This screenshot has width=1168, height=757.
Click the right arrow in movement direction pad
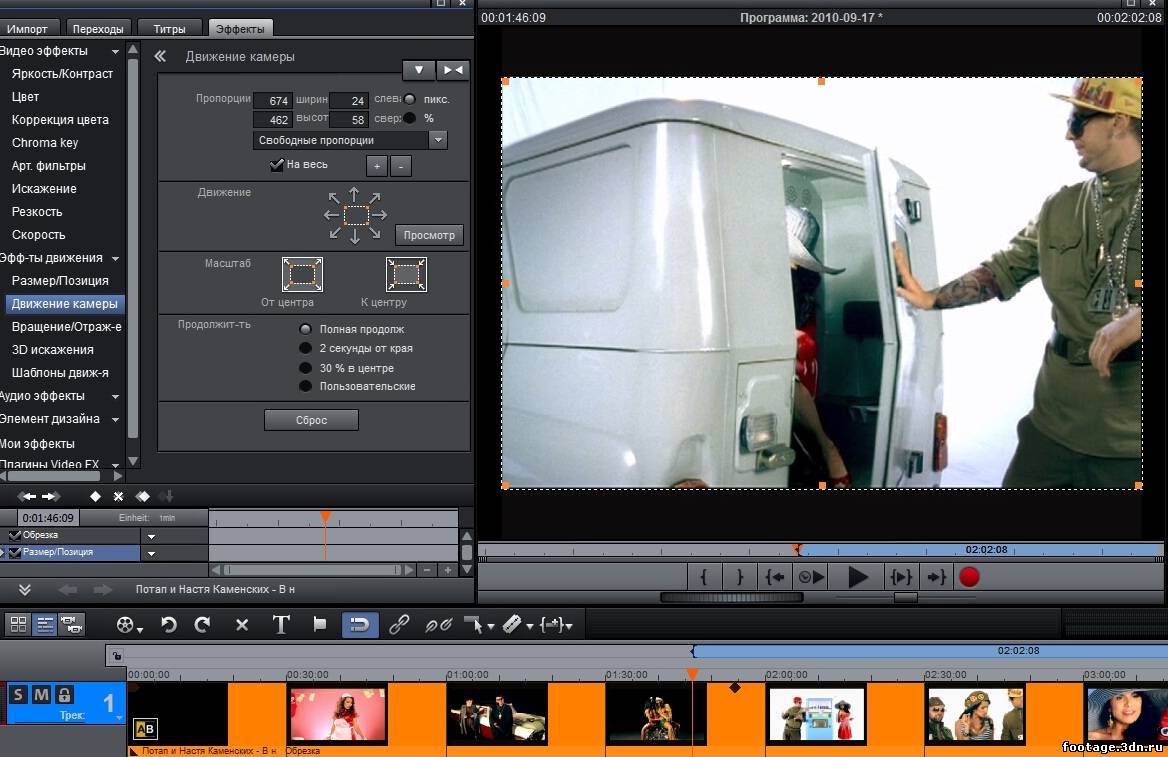point(379,215)
